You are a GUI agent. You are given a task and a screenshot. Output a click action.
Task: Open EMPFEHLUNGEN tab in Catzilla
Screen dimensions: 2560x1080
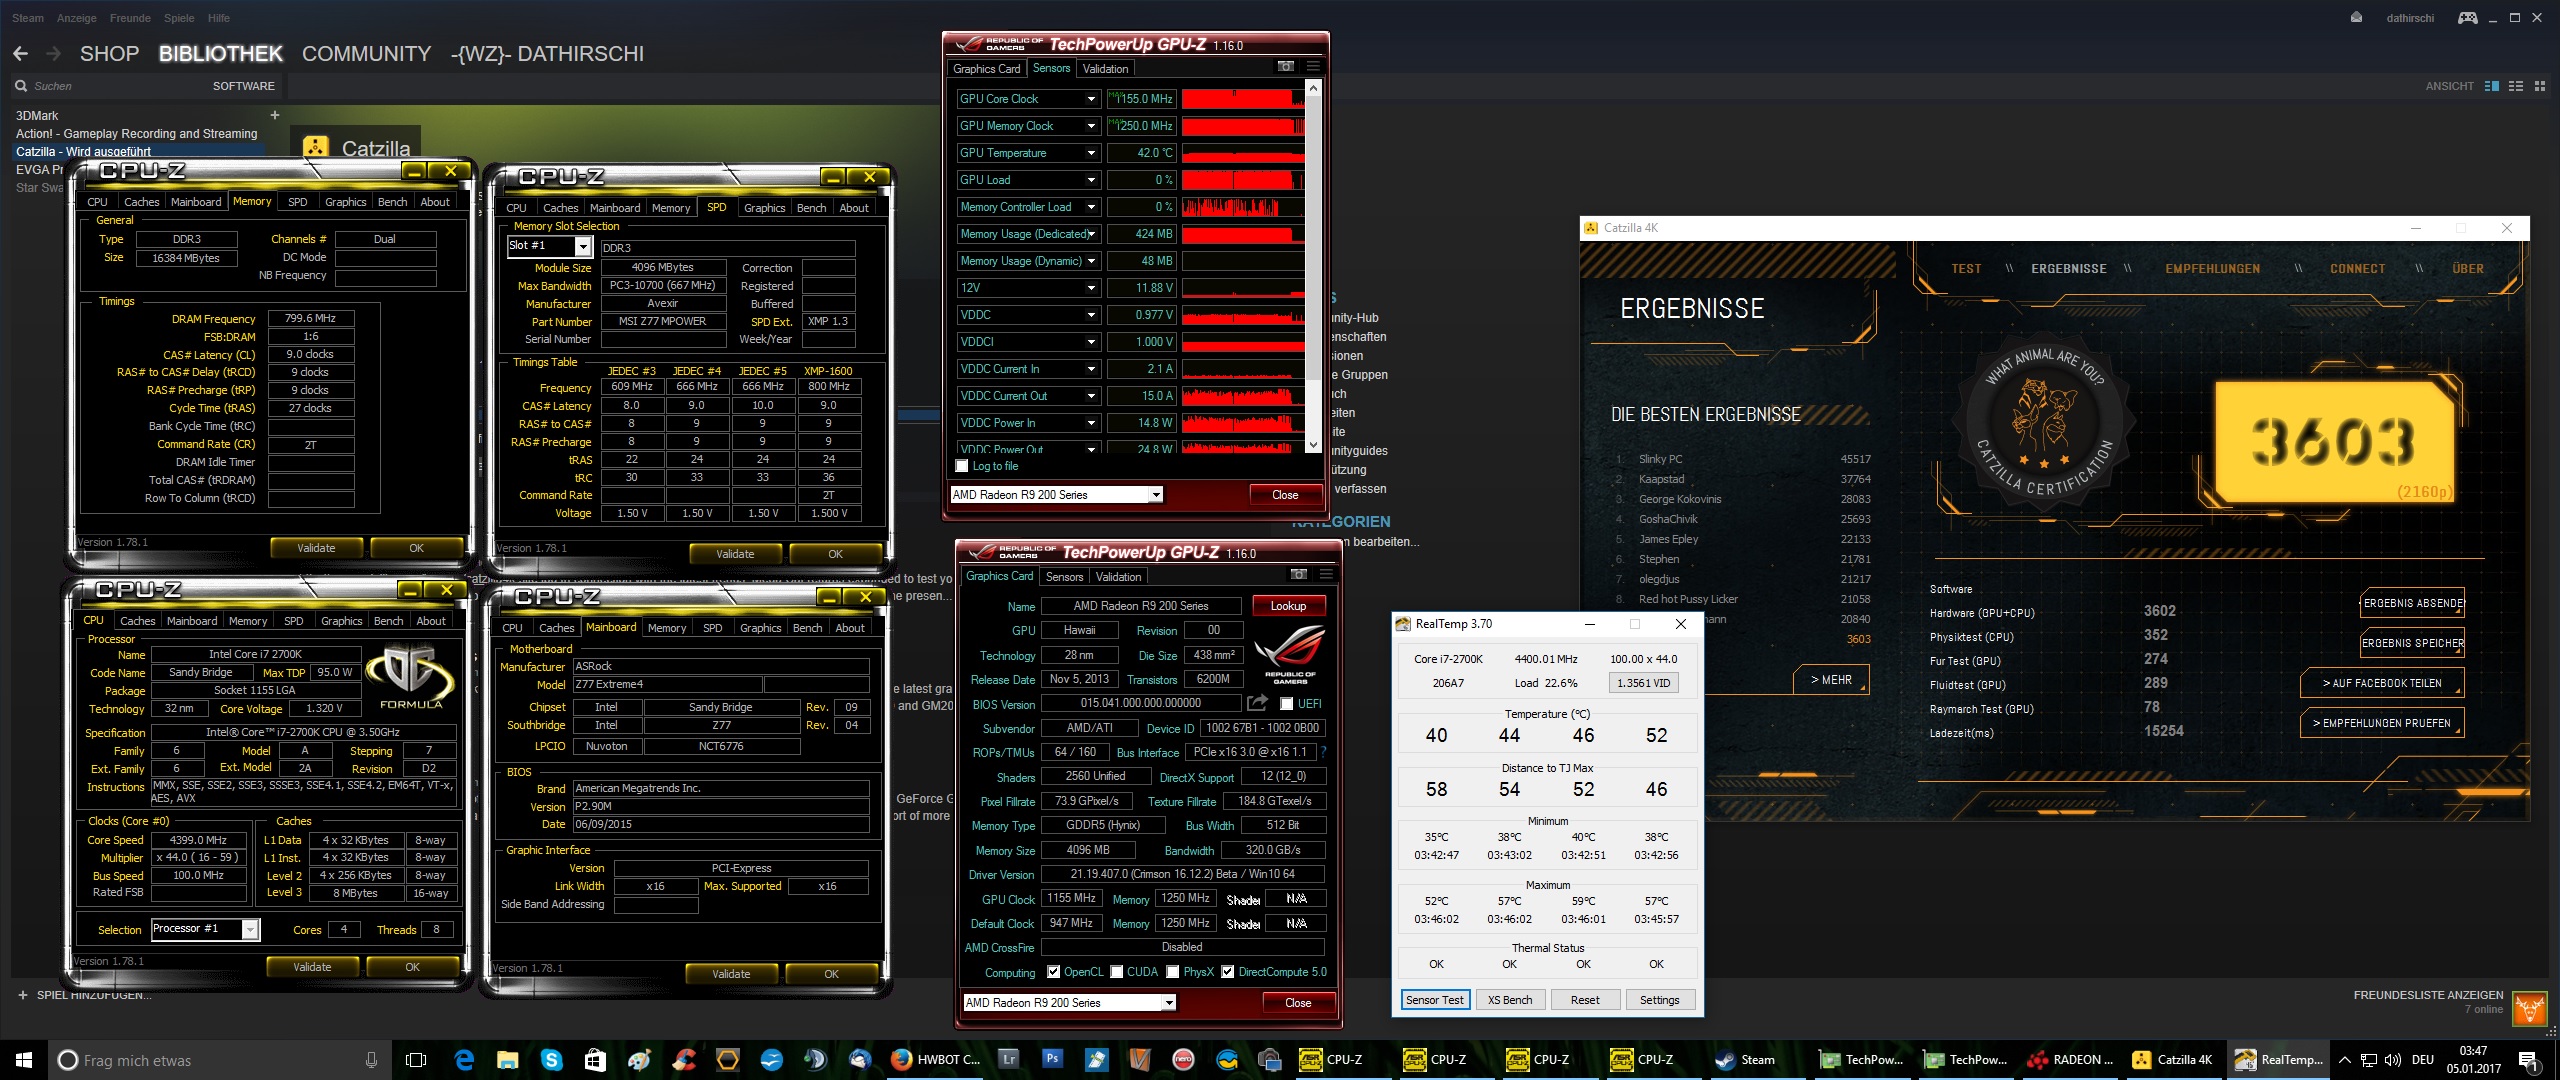click(x=2212, y=269)
